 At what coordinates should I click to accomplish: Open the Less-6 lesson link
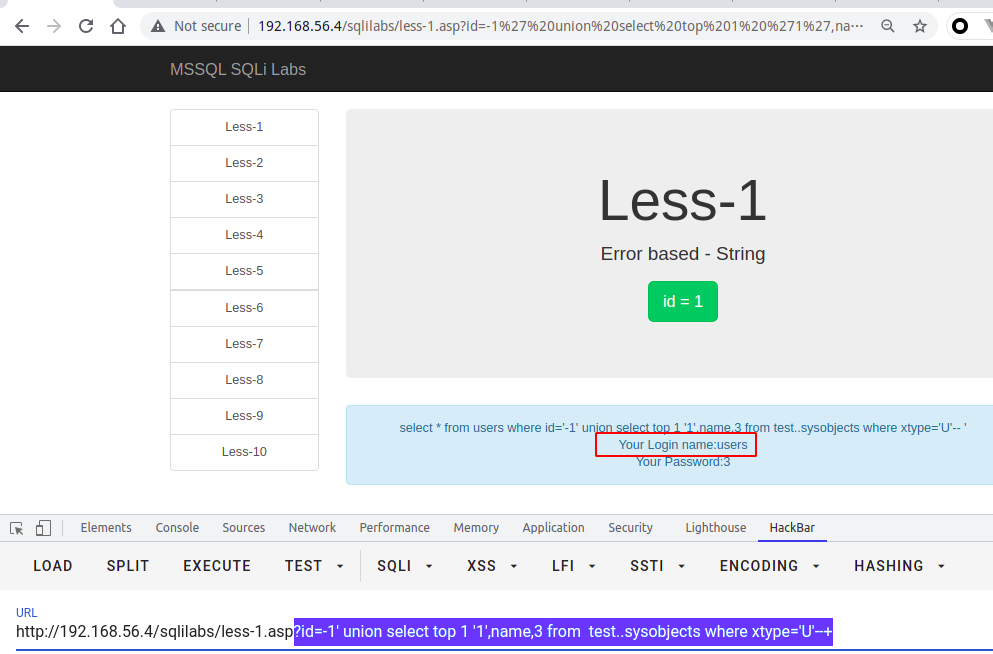pos(244,308)
